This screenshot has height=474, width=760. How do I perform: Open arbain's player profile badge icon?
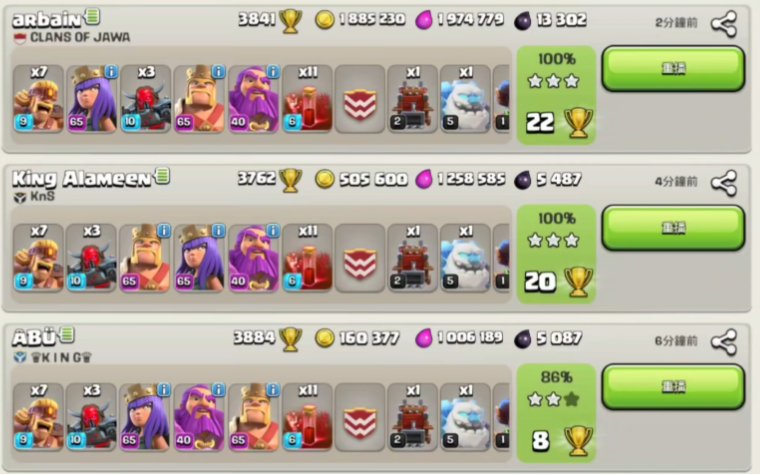[92, 17]
